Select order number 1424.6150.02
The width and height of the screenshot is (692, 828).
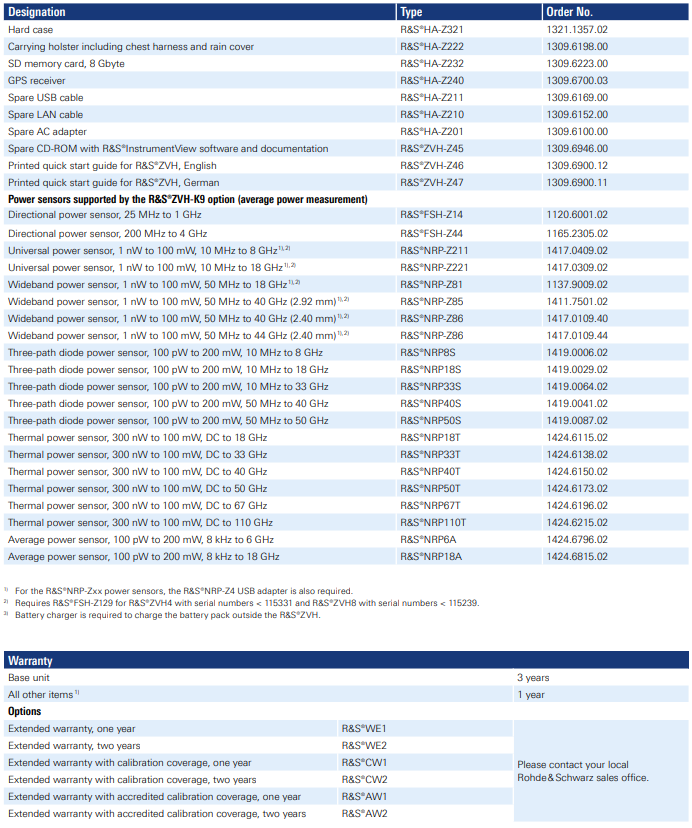click(x=577, y=472)
